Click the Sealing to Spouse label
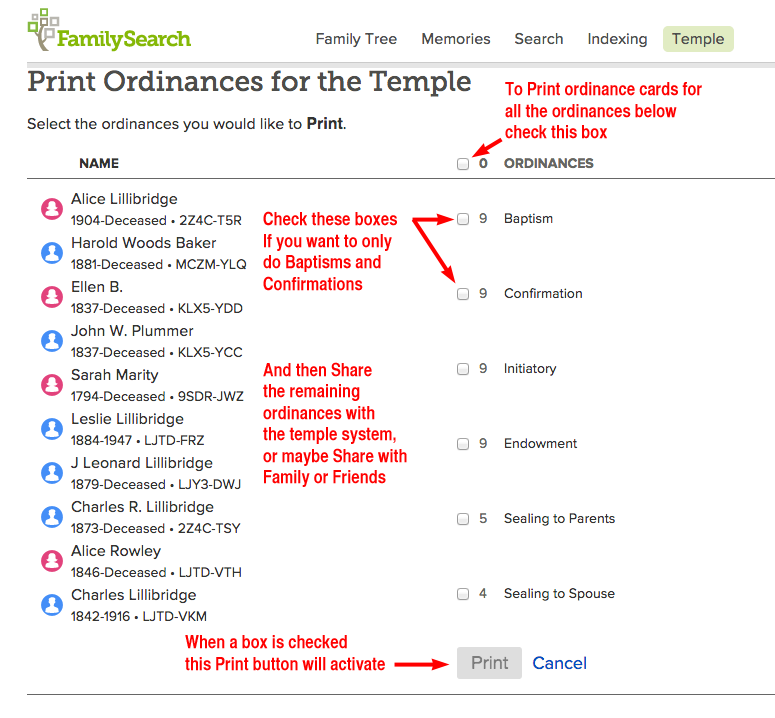Screen dimensions: 775x718 tap(560, 594)
